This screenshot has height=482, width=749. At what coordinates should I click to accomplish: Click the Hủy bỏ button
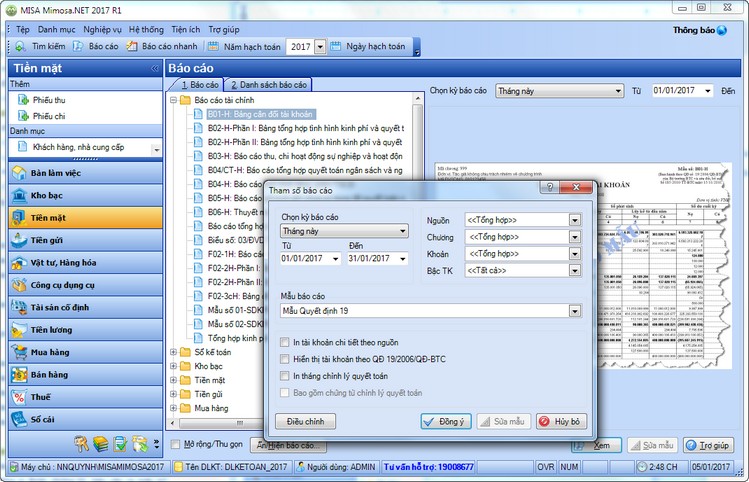tap(561, 421)
